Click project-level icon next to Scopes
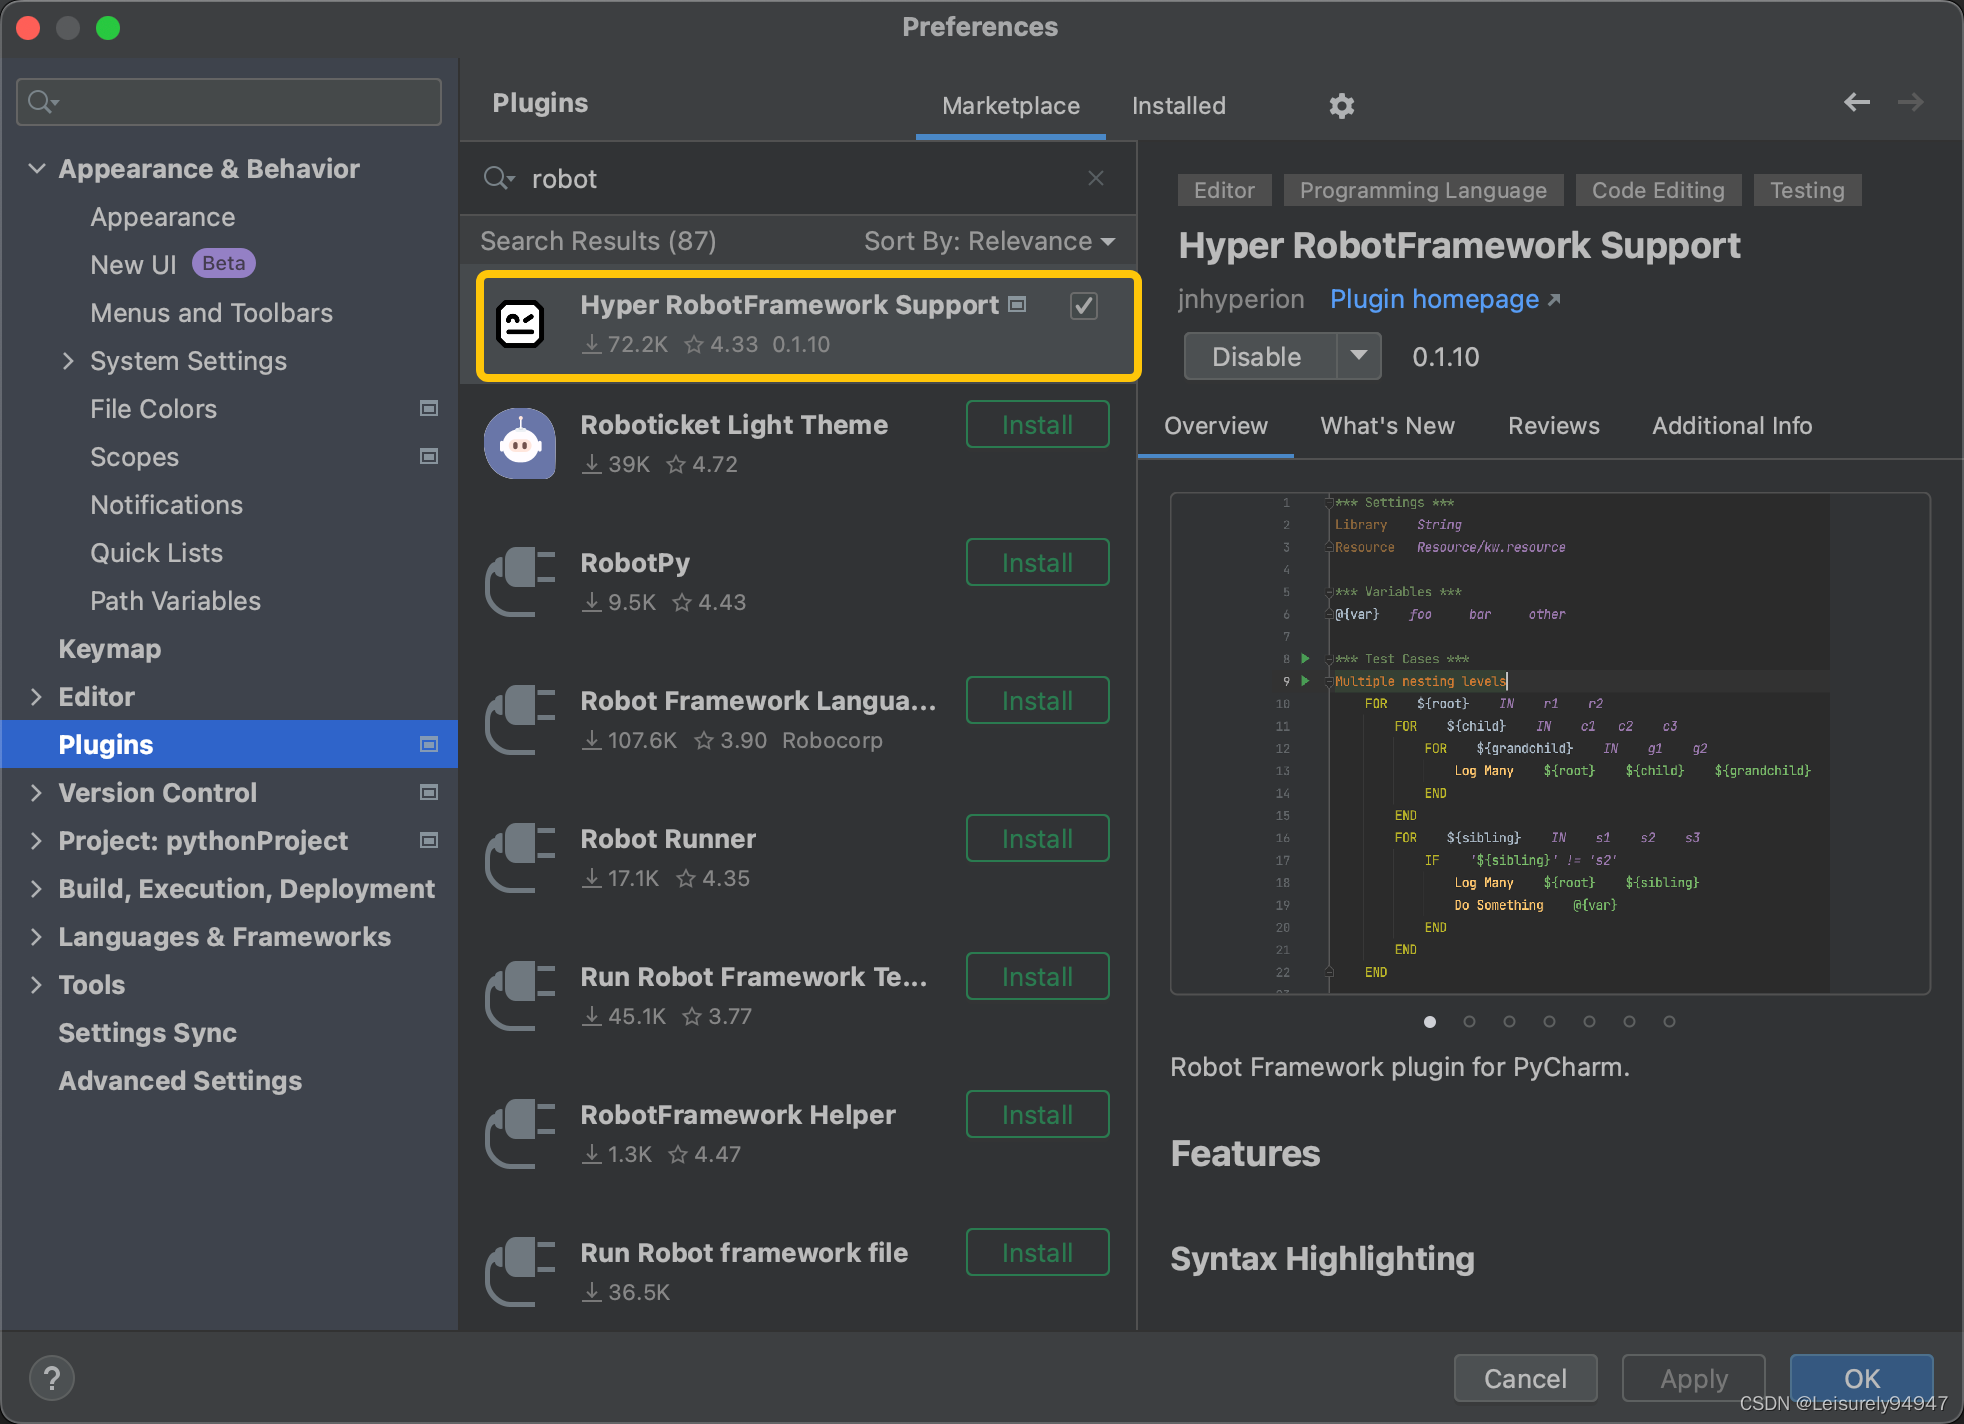The width and height of the screenshot is (1964, 1424). click(x=429, y=456)
